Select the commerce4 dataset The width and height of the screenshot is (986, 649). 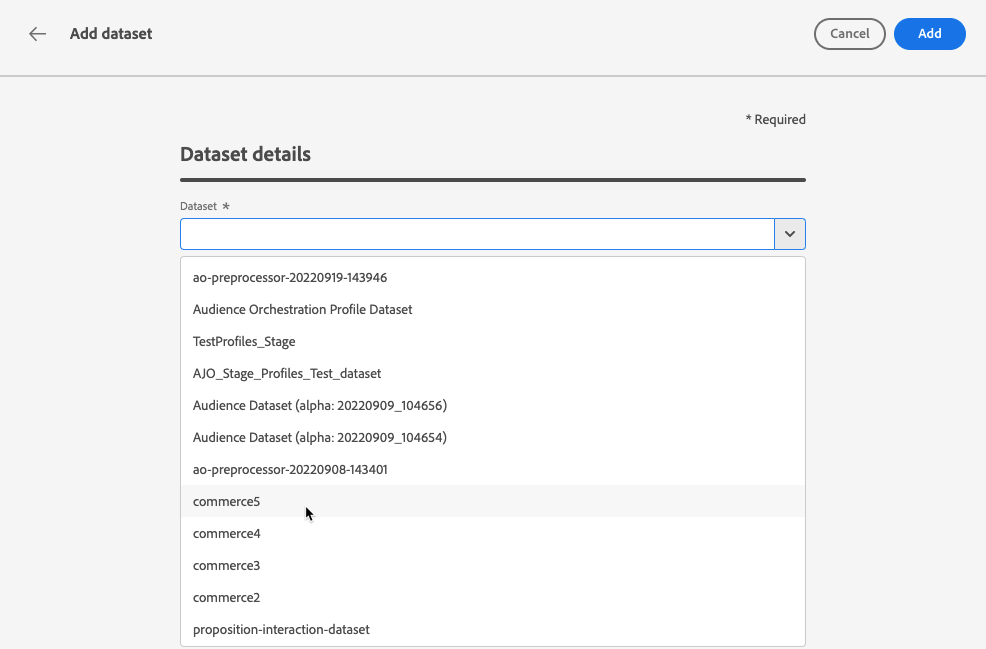227,533
